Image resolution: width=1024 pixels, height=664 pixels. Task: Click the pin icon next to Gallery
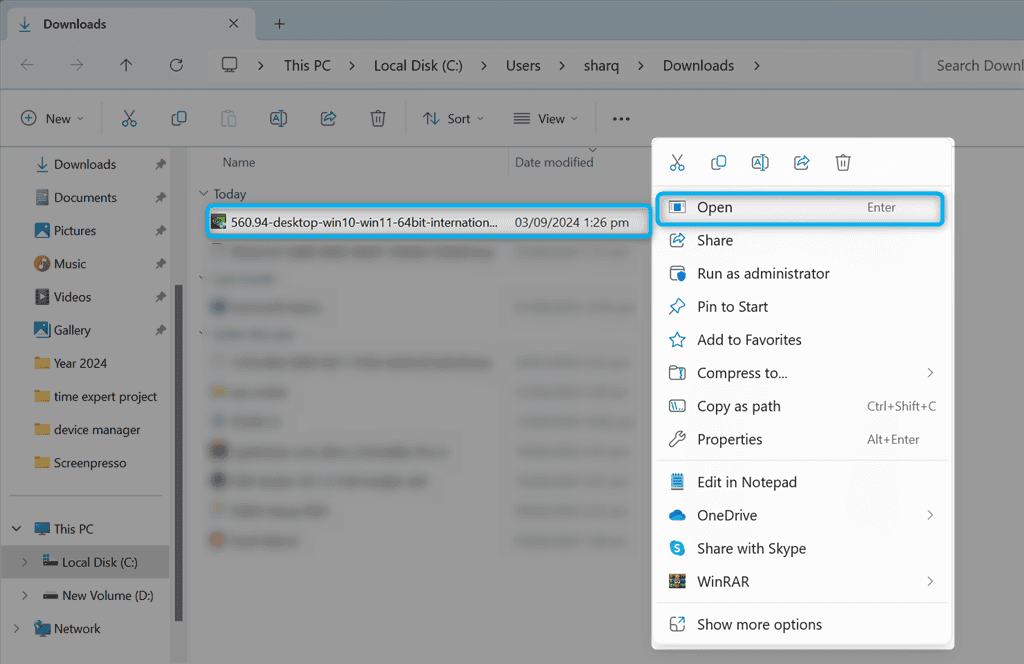[160, 330]
